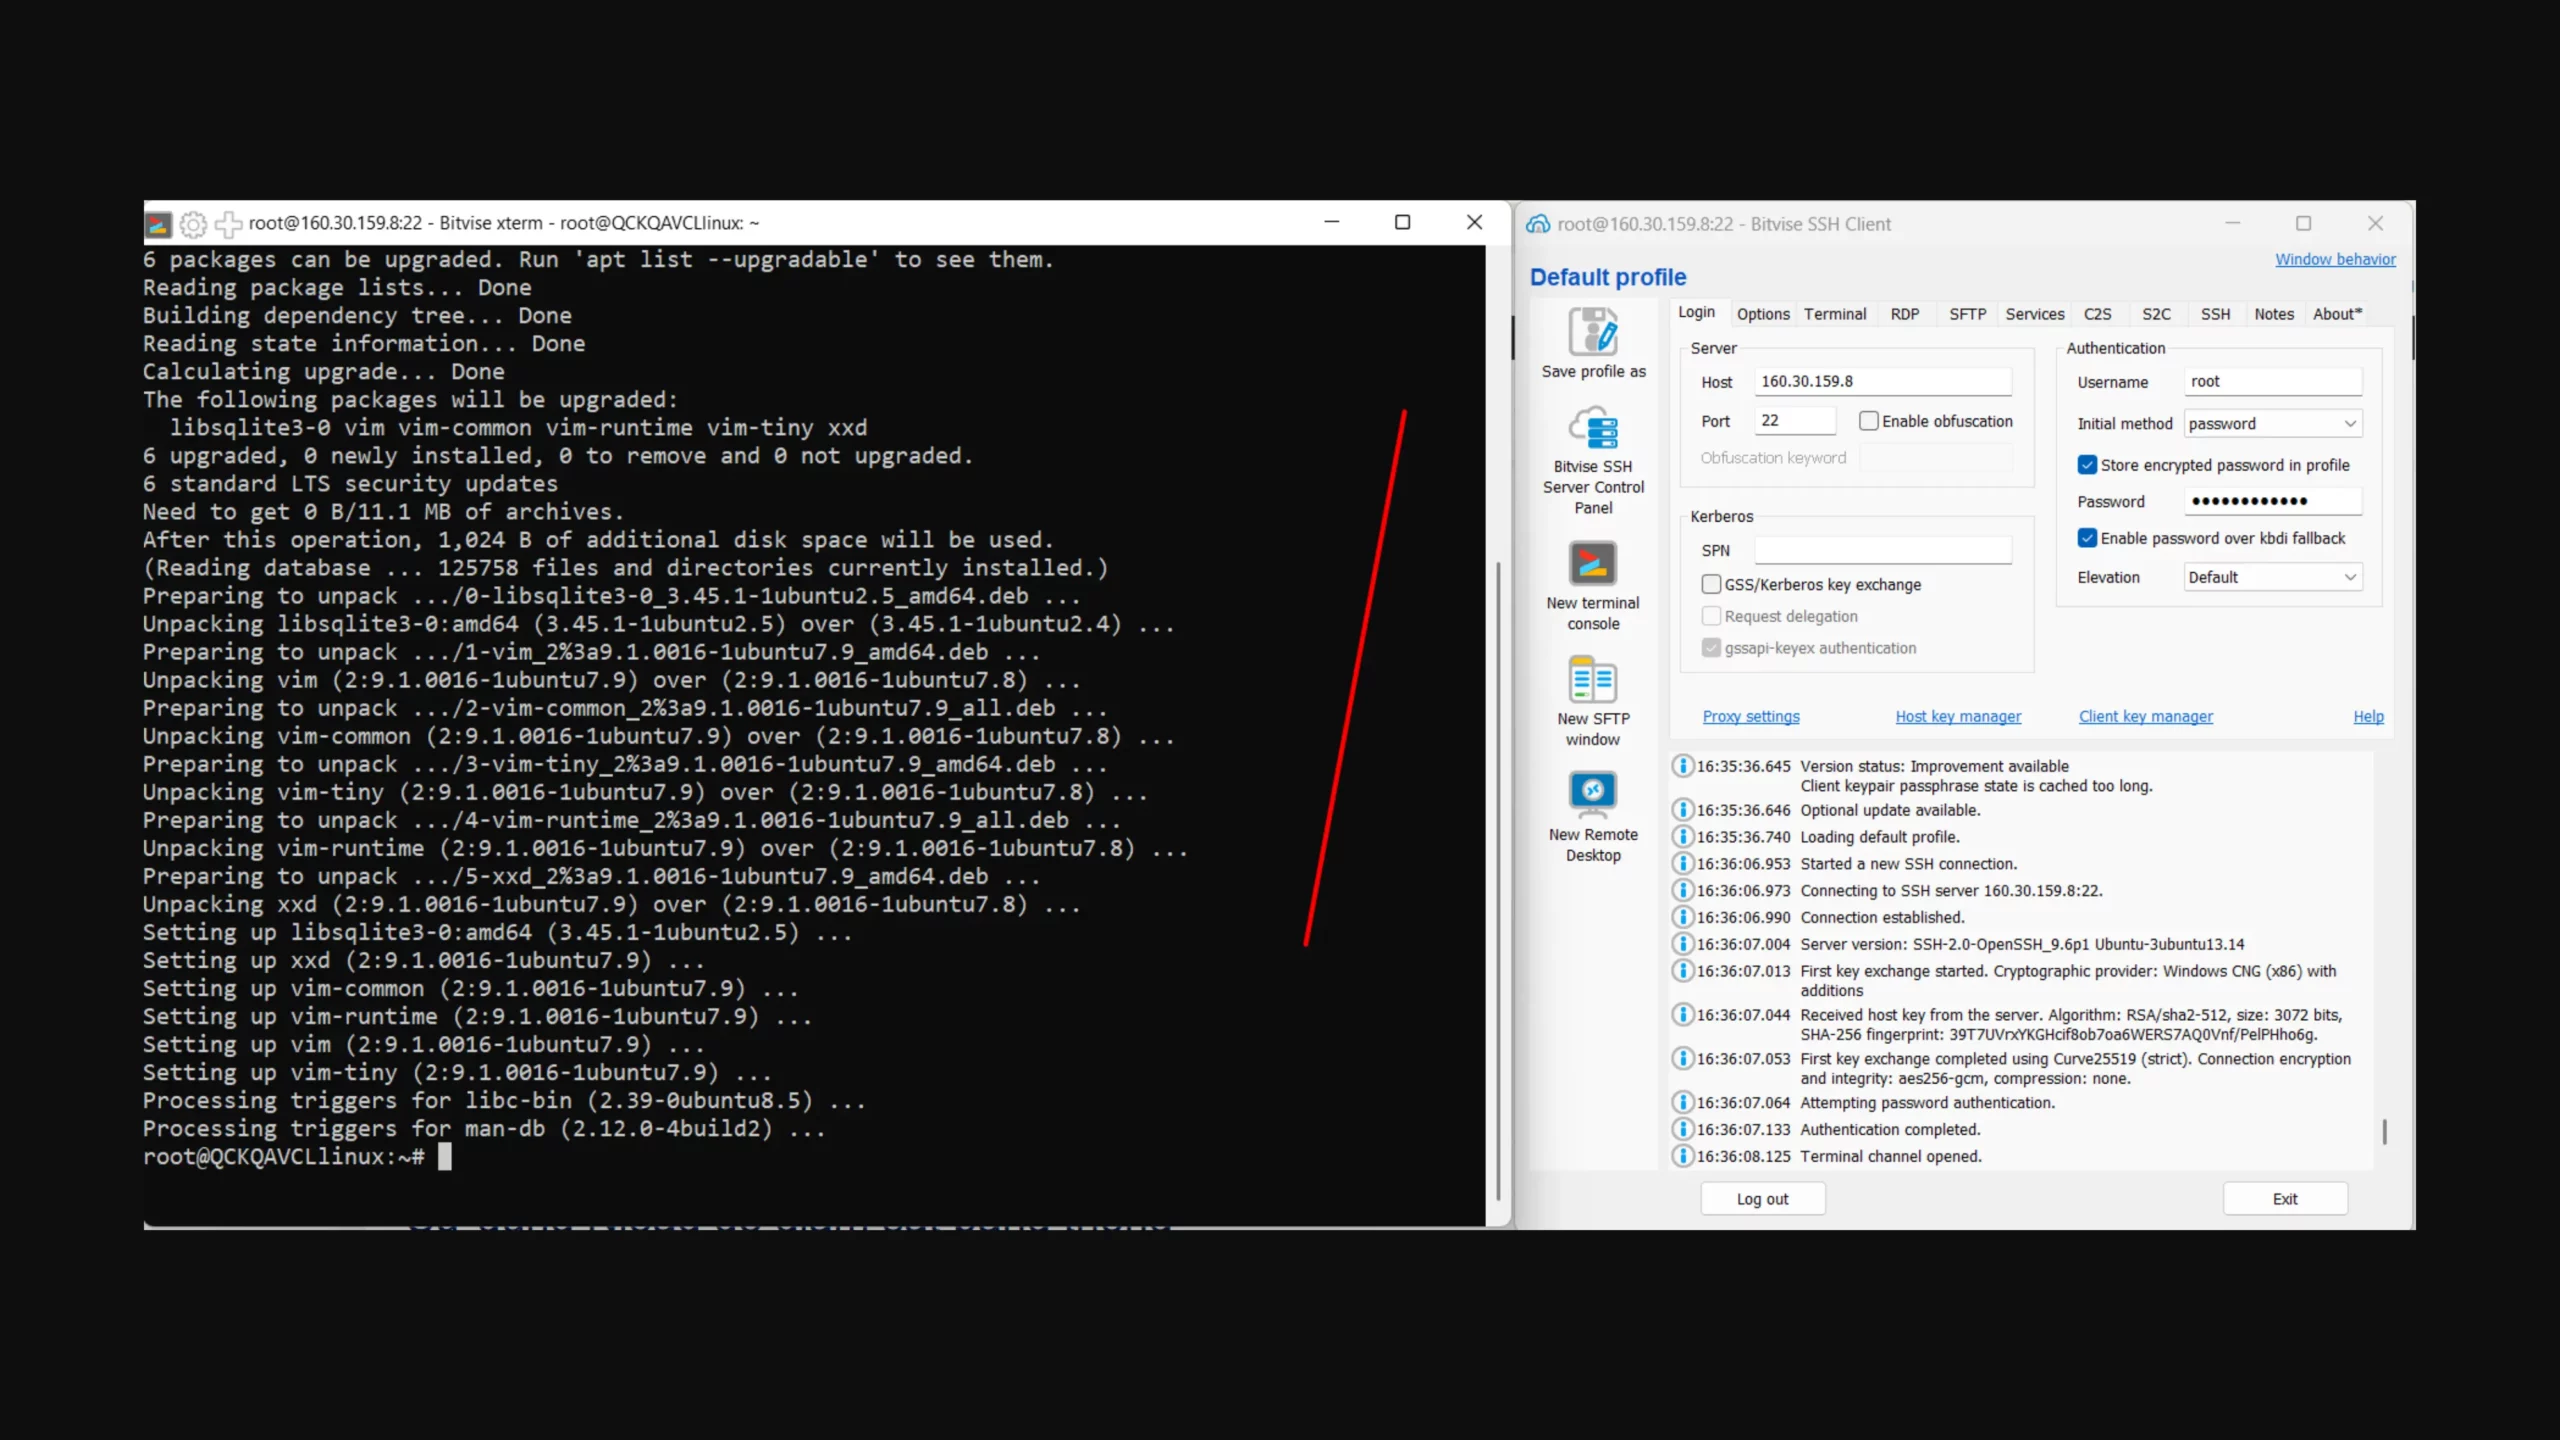
Task: Click info icon for Connecting to SSH server entry
Action: (1683, 890)
